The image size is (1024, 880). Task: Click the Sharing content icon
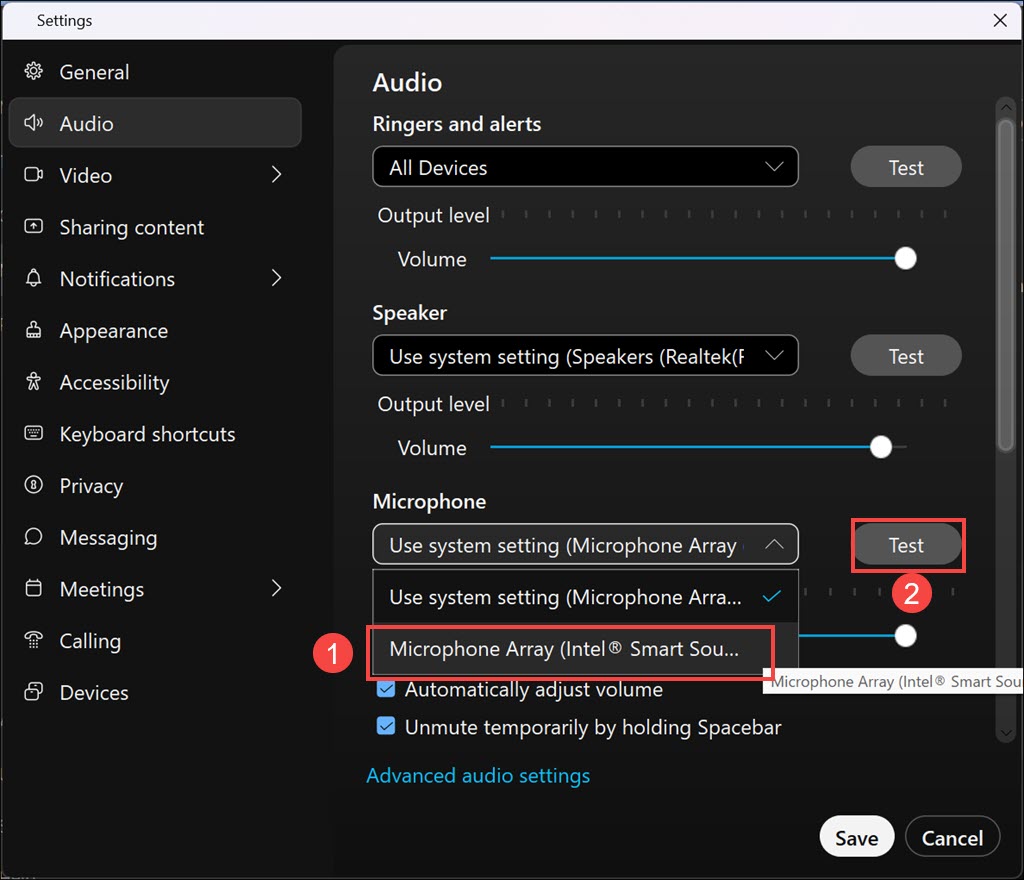point(34,227)
